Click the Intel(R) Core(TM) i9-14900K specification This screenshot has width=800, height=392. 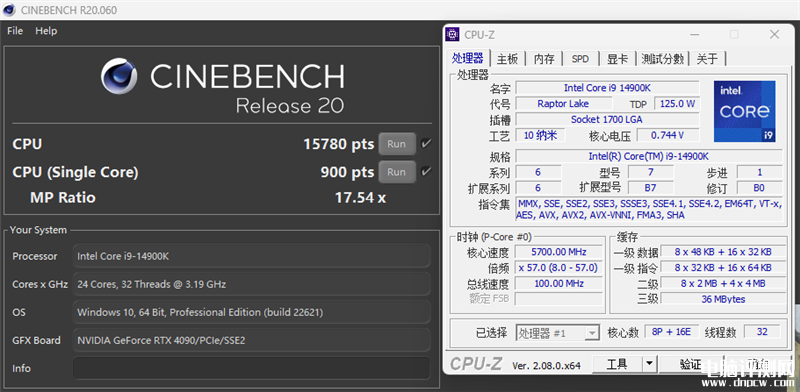pyautogui.click(x=648, y=156)
